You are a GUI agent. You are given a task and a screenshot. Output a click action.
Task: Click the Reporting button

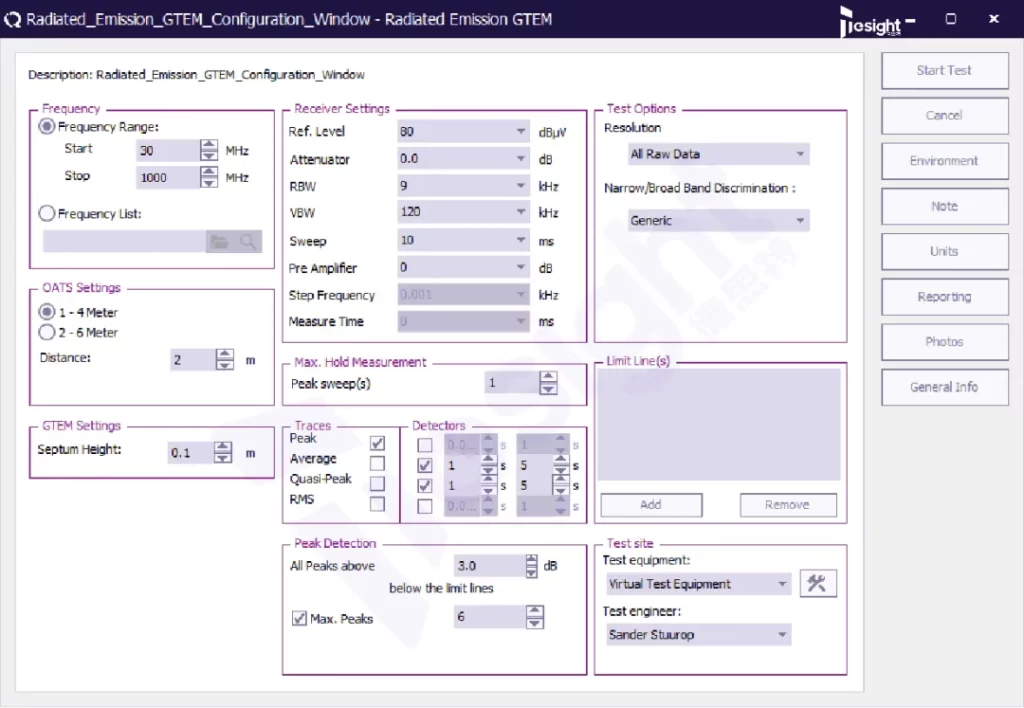(x=944, y=297)
